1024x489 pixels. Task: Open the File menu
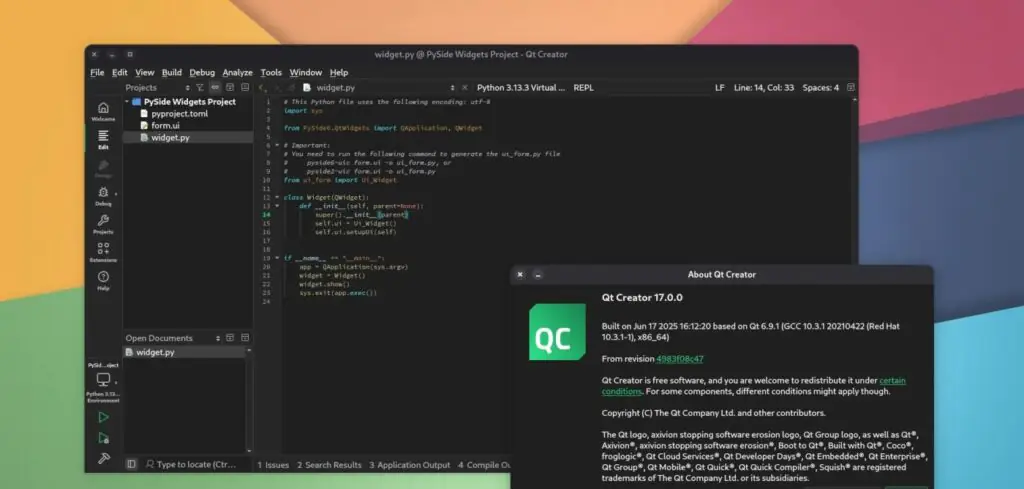pyautogui.click(x=97, y=72)
